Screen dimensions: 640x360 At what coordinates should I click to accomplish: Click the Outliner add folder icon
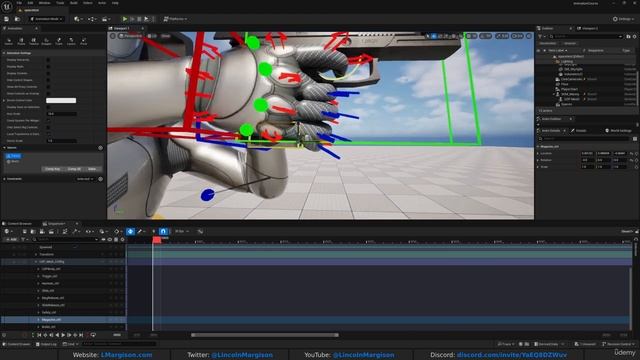pyautogui.click(x=628, y=36)
